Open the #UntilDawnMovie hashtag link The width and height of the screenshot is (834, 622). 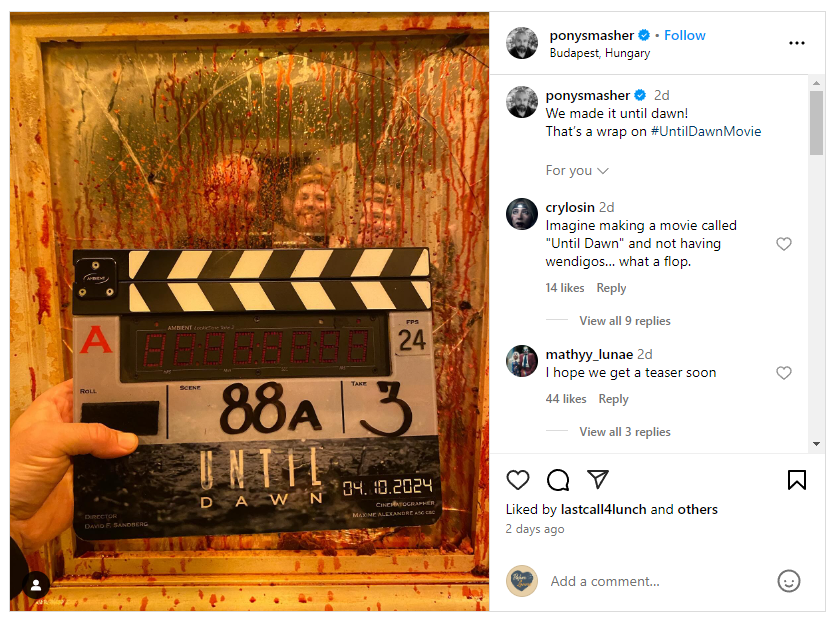(x=706, y=131)
